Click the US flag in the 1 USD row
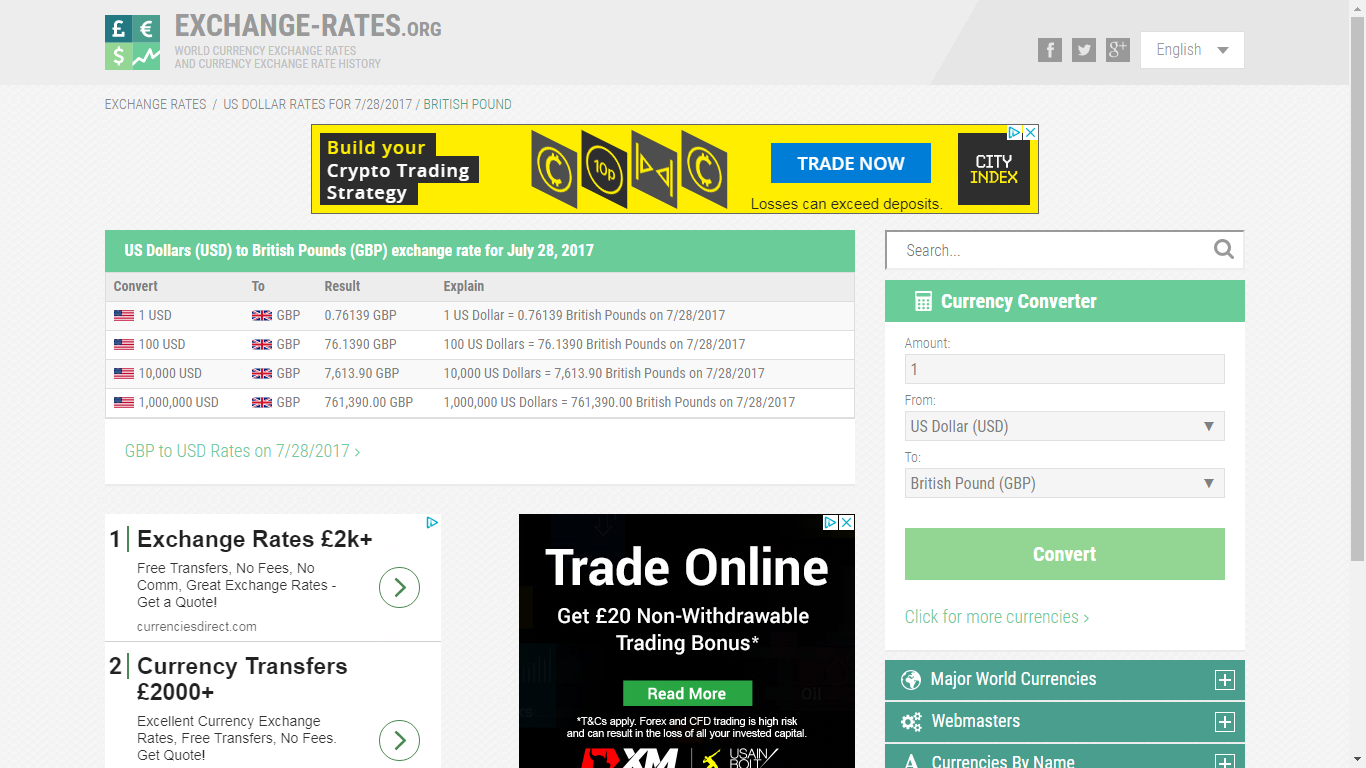 (x=124, y=315)
